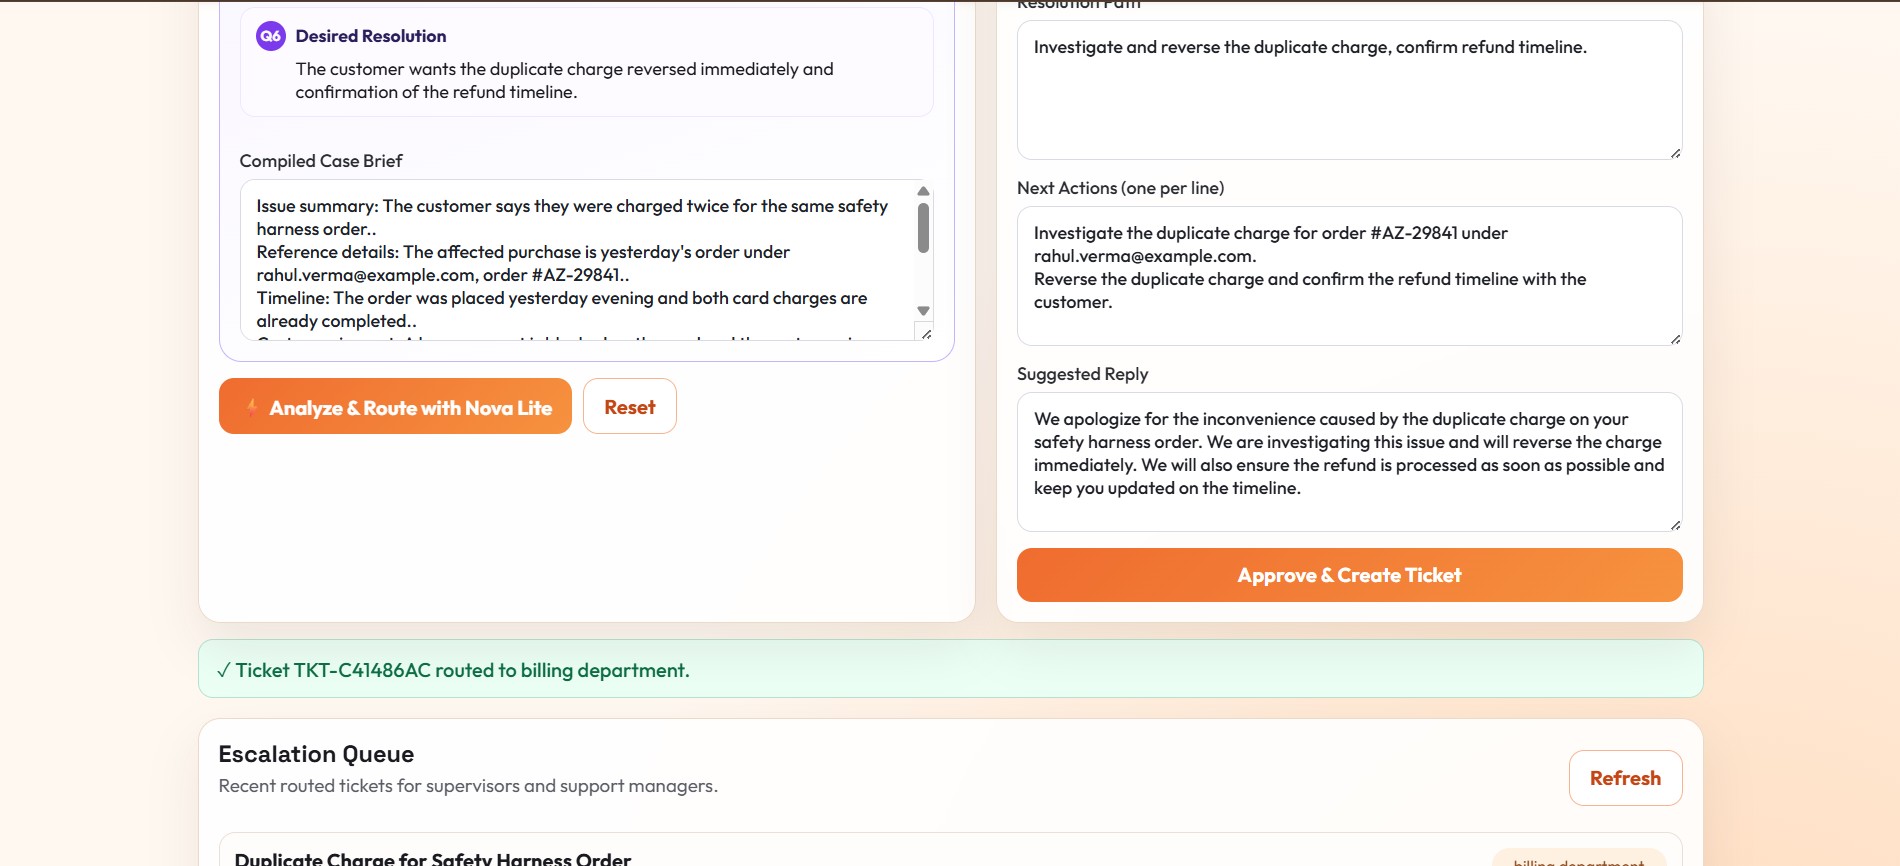Click the Refresh button in Escalation Queue
Image resolution: width=1900 pixels, height=866 pixels.
tap(1625, 778)
